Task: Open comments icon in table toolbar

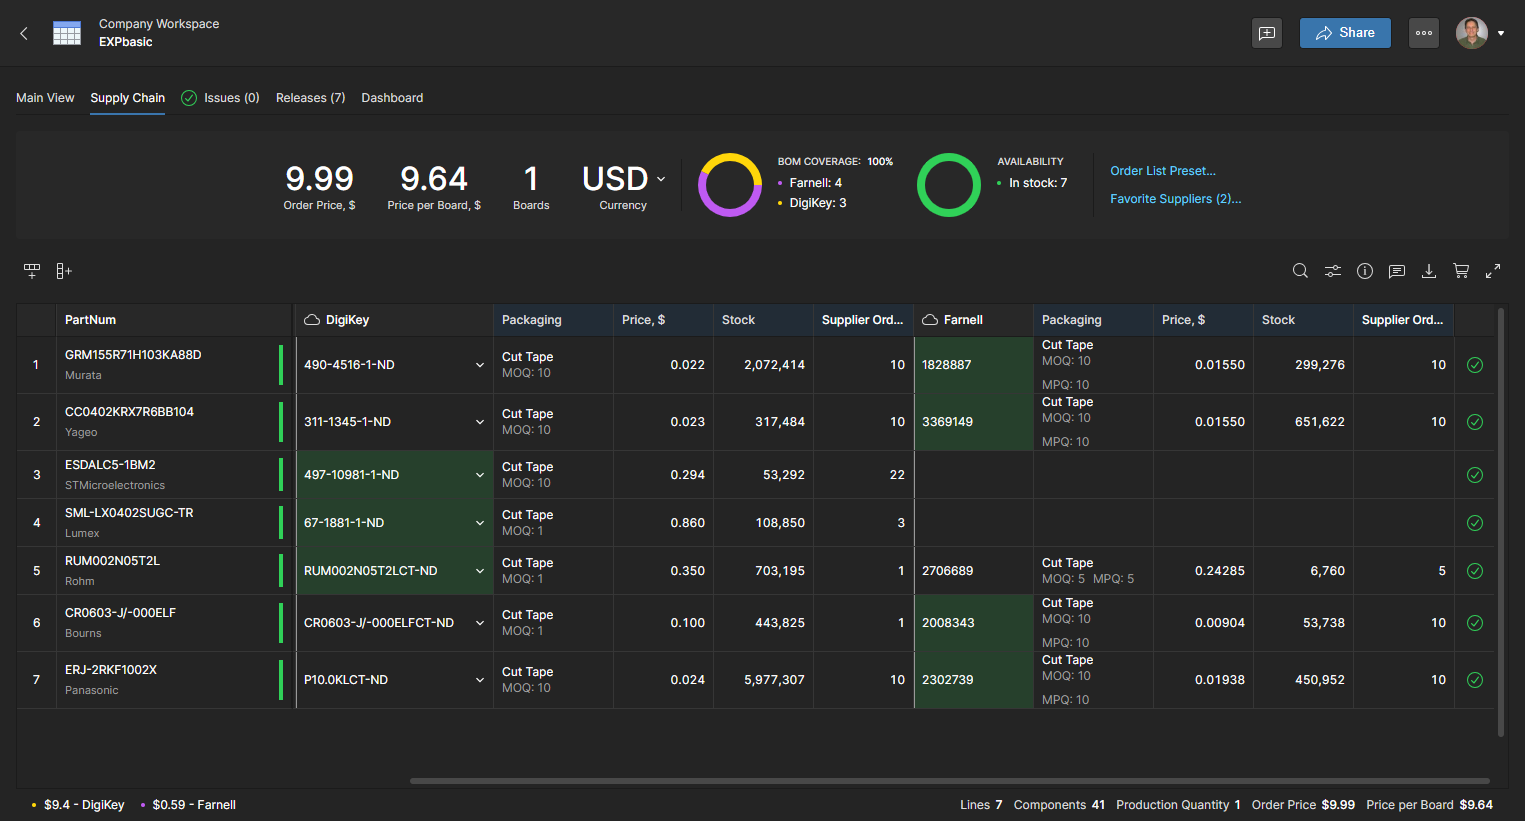Action: click(1397, 271)
